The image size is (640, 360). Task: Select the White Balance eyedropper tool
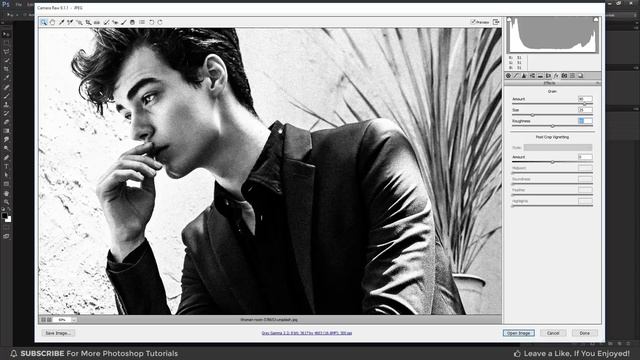61,22
